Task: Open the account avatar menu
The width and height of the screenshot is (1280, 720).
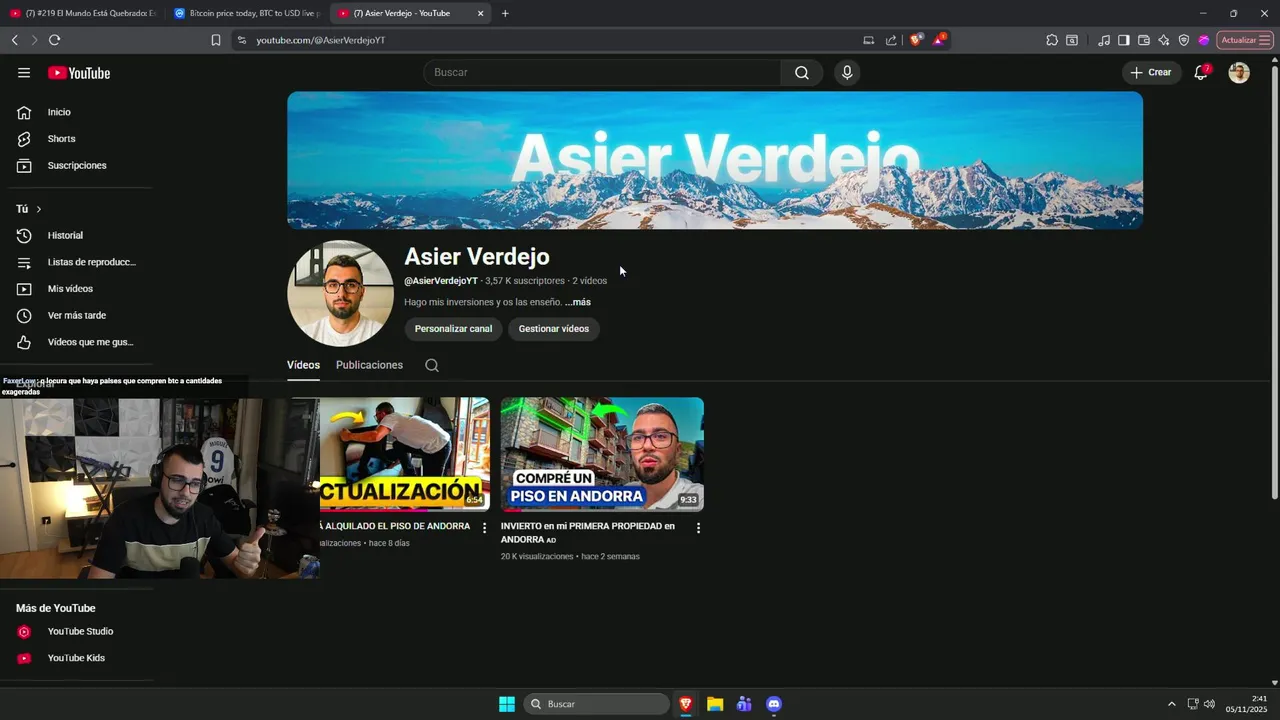Action: point(1239,72)
